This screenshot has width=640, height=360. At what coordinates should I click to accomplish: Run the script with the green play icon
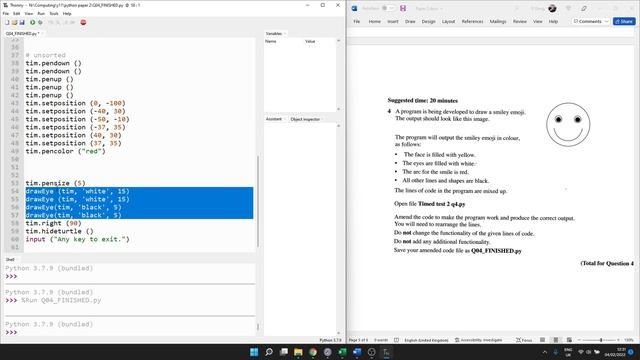click(x=32, y=22)
